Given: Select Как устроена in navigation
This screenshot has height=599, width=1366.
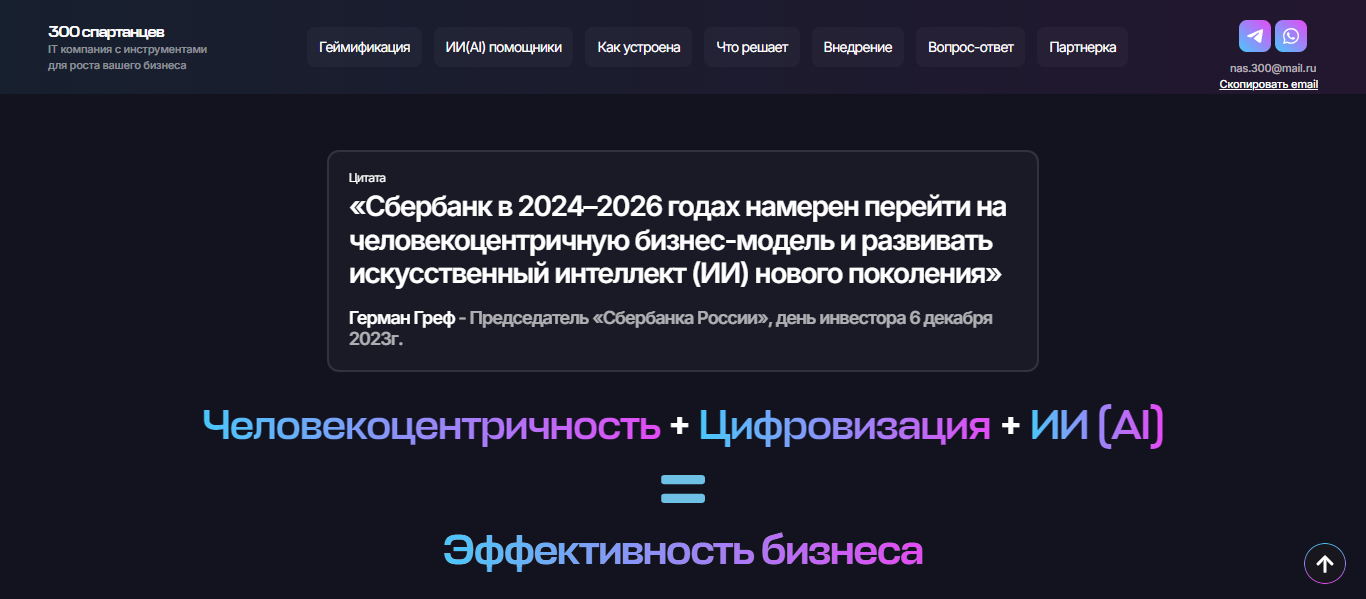Looking at the screenshot, I should [638, 47].
